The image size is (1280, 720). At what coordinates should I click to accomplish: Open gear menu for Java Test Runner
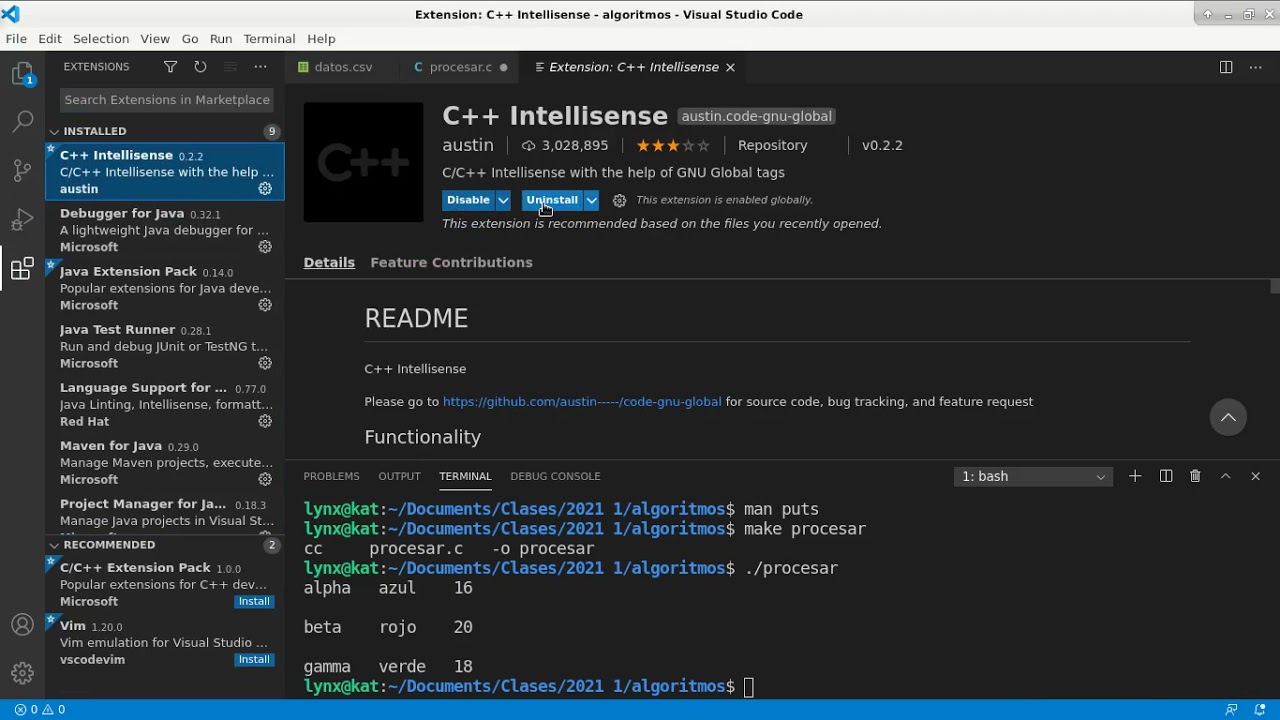click(265, 363)
